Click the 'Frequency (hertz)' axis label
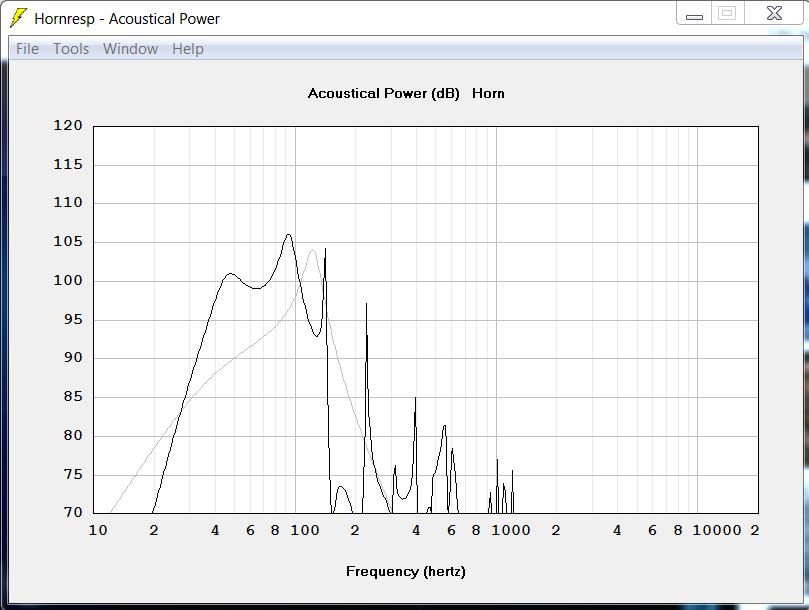This screenshot has height=610, width=809. pyautogui.click(x=406, y=572)
